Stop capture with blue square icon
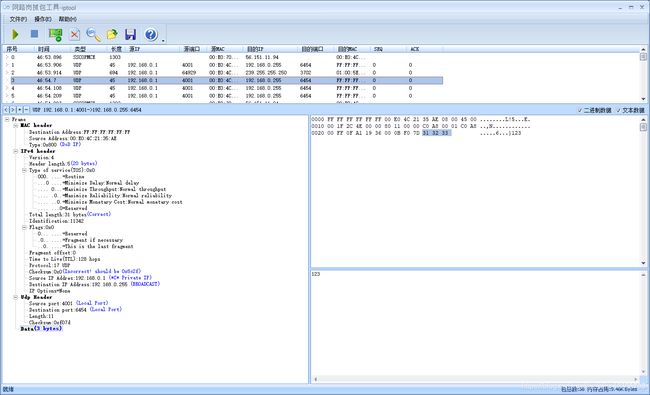 34,34
